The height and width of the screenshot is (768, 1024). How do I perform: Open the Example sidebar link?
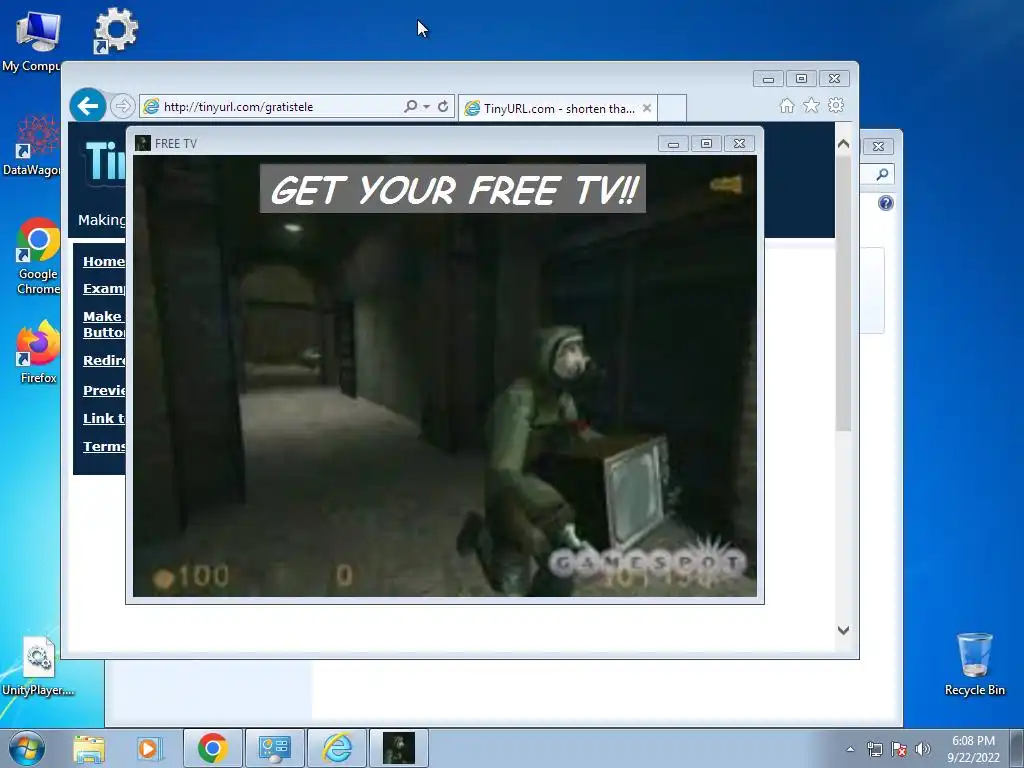click(x=104, y=288)
